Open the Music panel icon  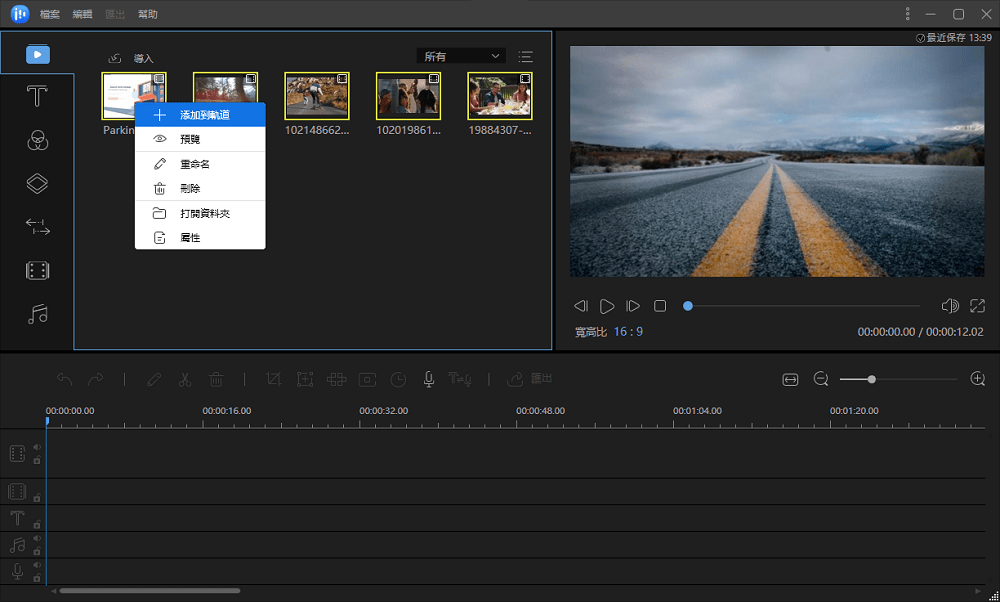click(x=37, y=314)
